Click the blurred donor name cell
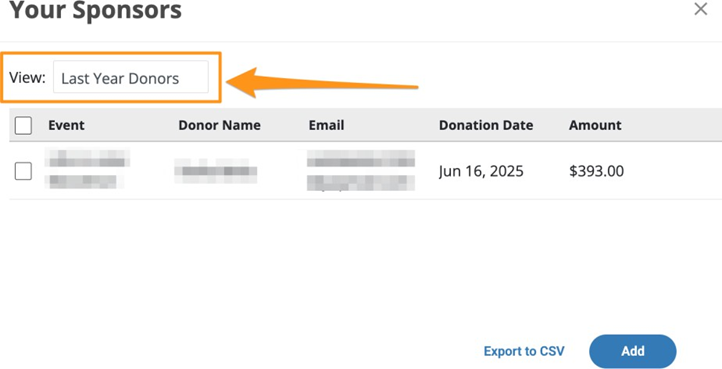The image size is (722, 369). click(x=215, y=171)
